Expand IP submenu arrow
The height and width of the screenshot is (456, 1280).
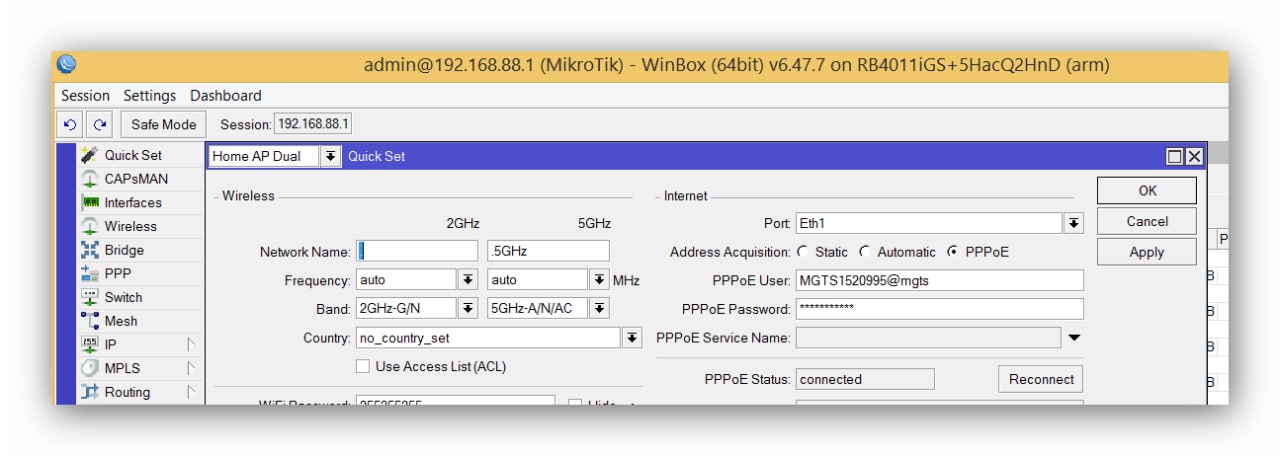191,344
